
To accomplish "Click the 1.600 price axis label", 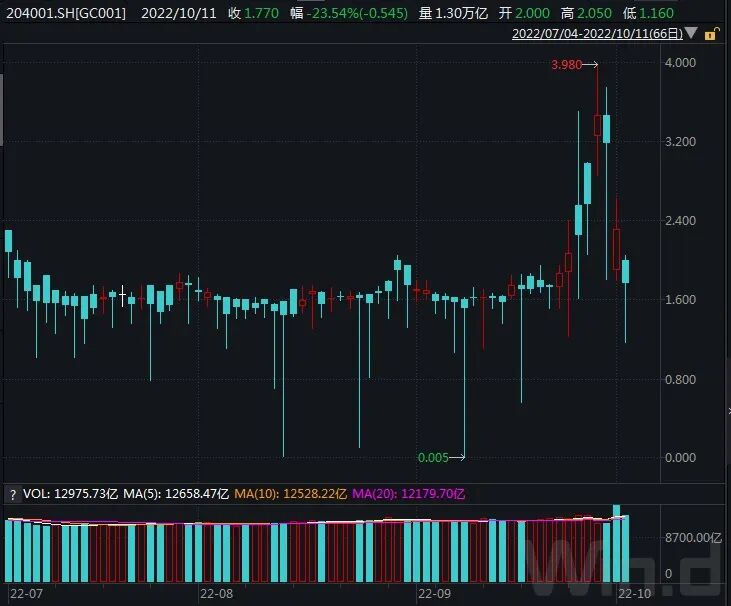I will (x=680, y=300).
